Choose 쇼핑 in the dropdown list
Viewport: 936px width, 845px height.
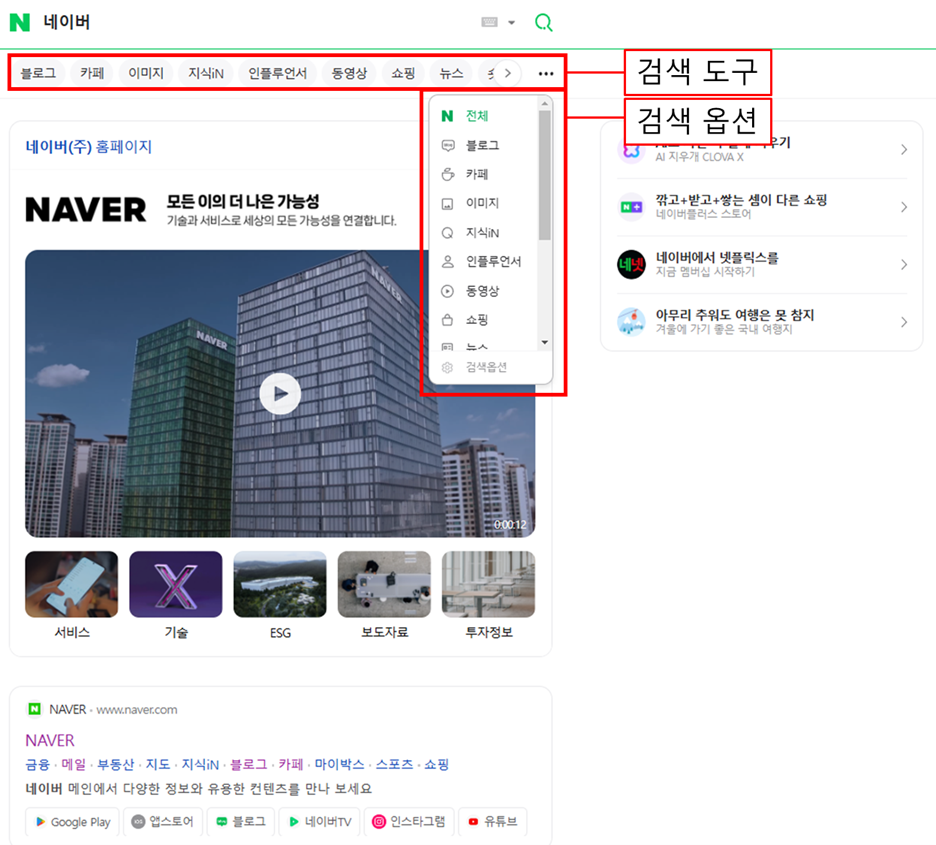[484, 320]
